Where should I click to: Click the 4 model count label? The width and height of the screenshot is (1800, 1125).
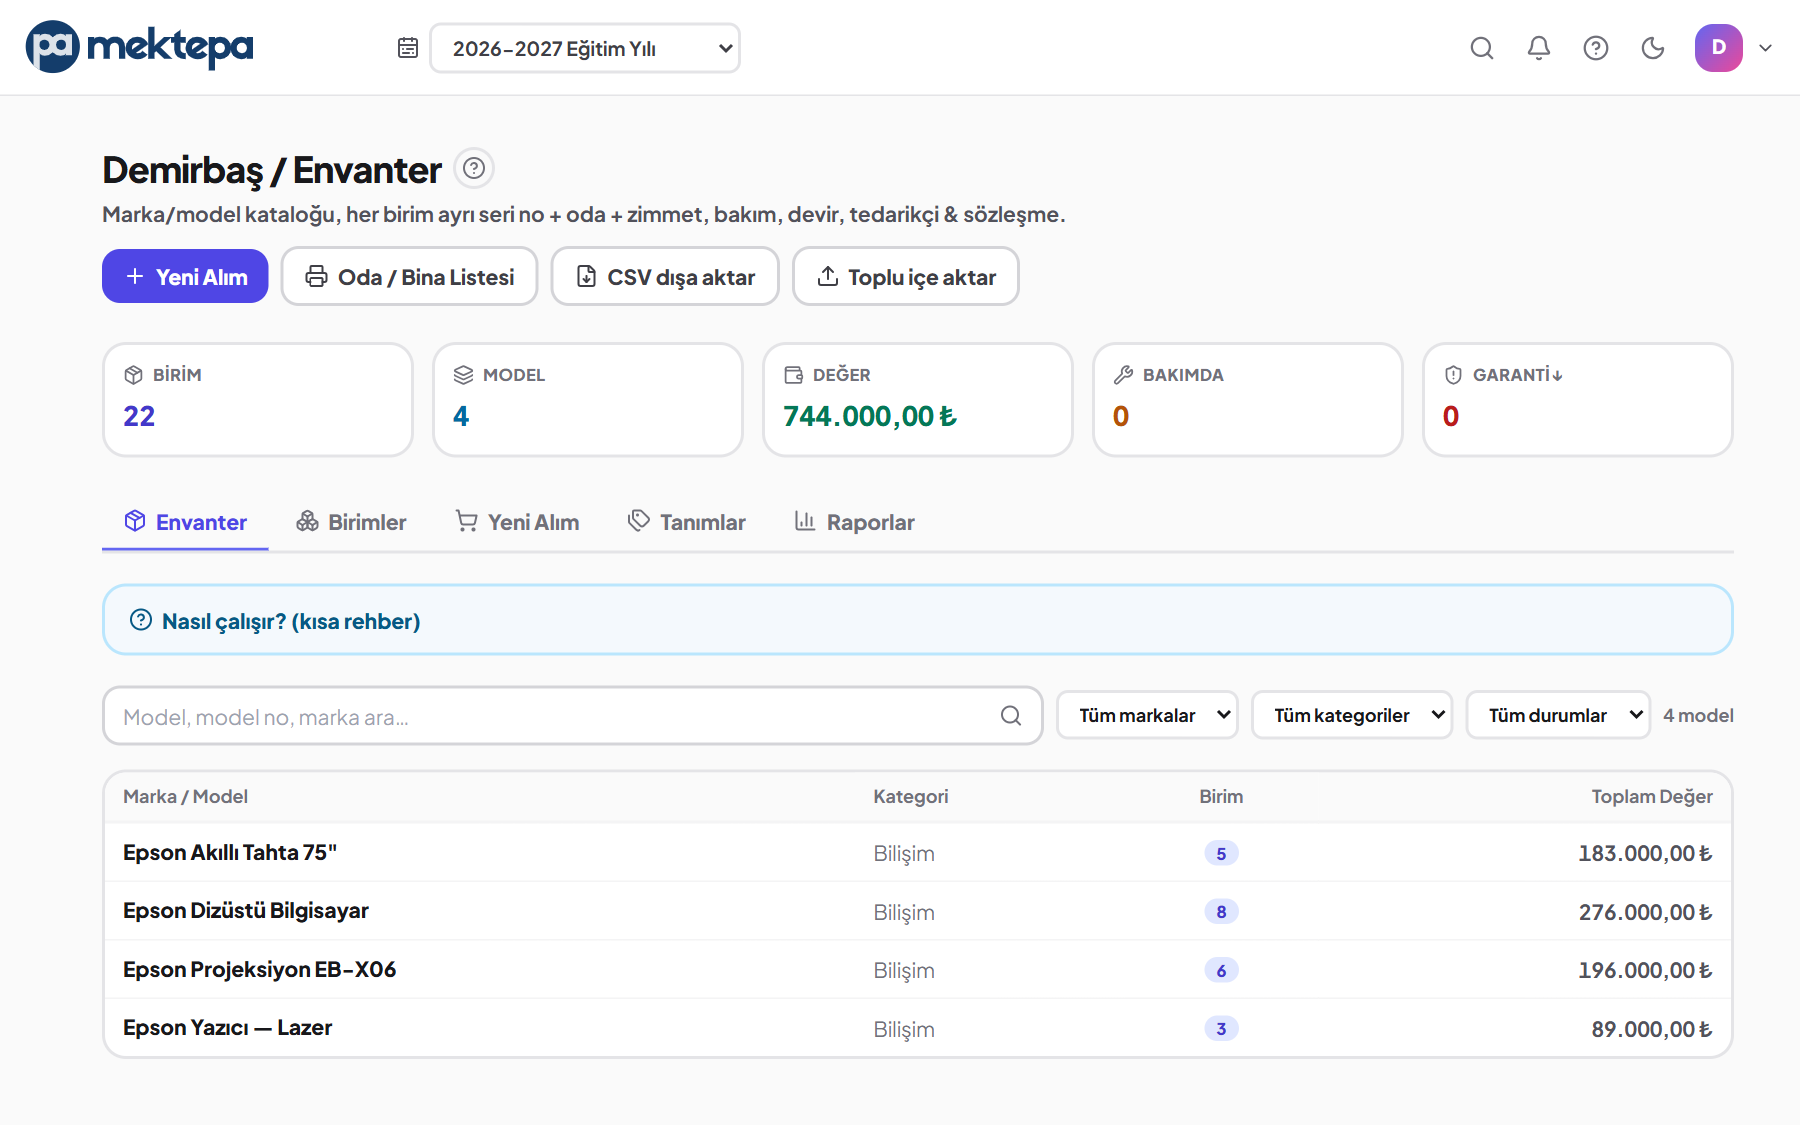1698,716
